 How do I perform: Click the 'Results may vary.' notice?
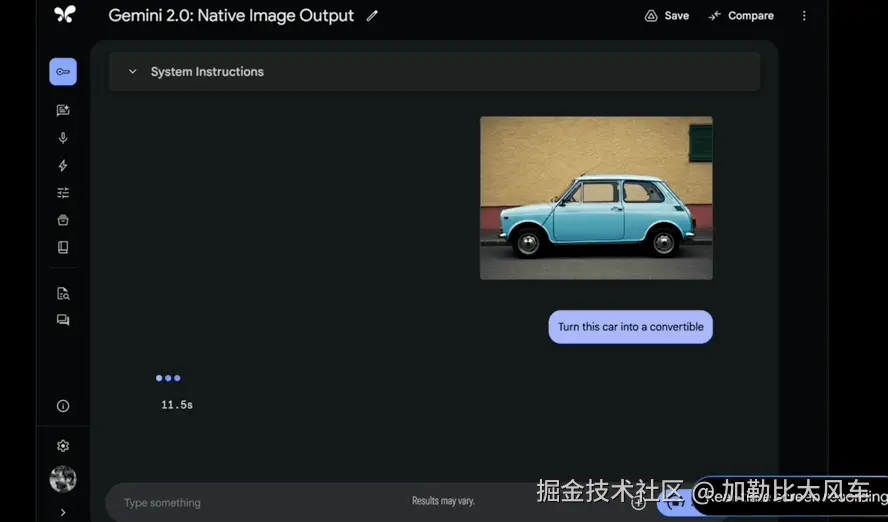click(443, 501)
